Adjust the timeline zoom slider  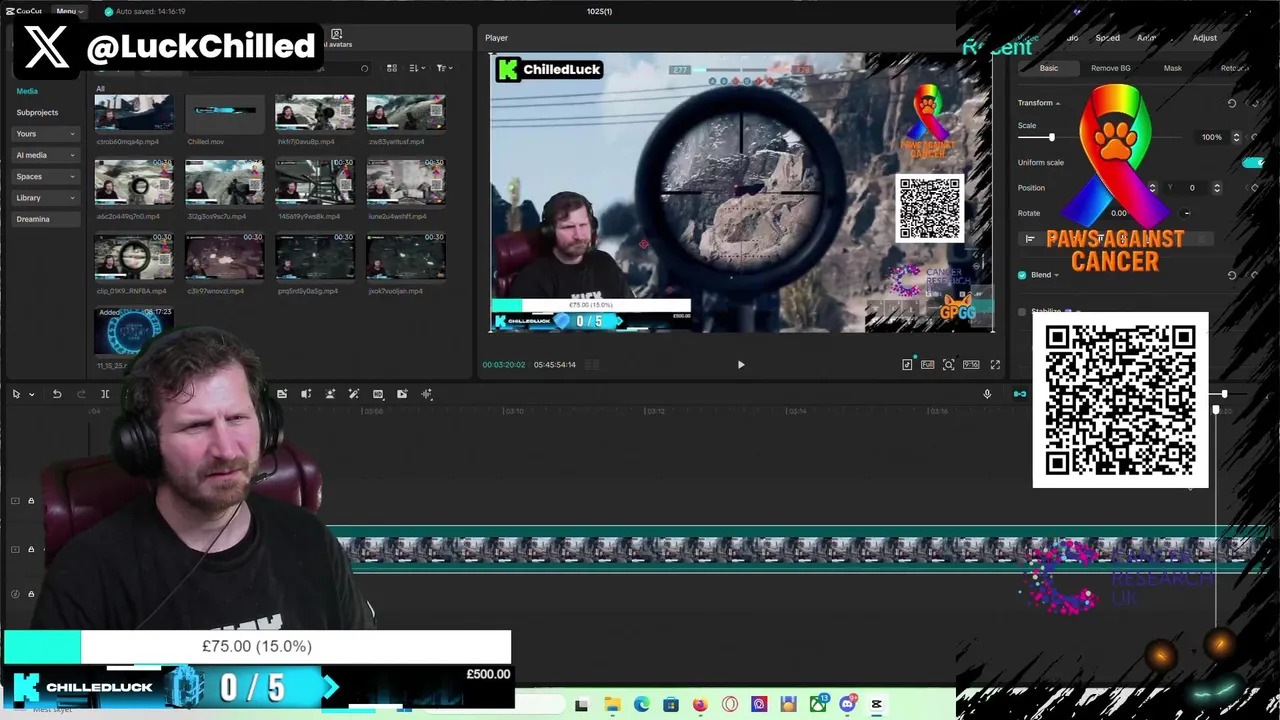pyautogui.click(x=1224, y=394)
